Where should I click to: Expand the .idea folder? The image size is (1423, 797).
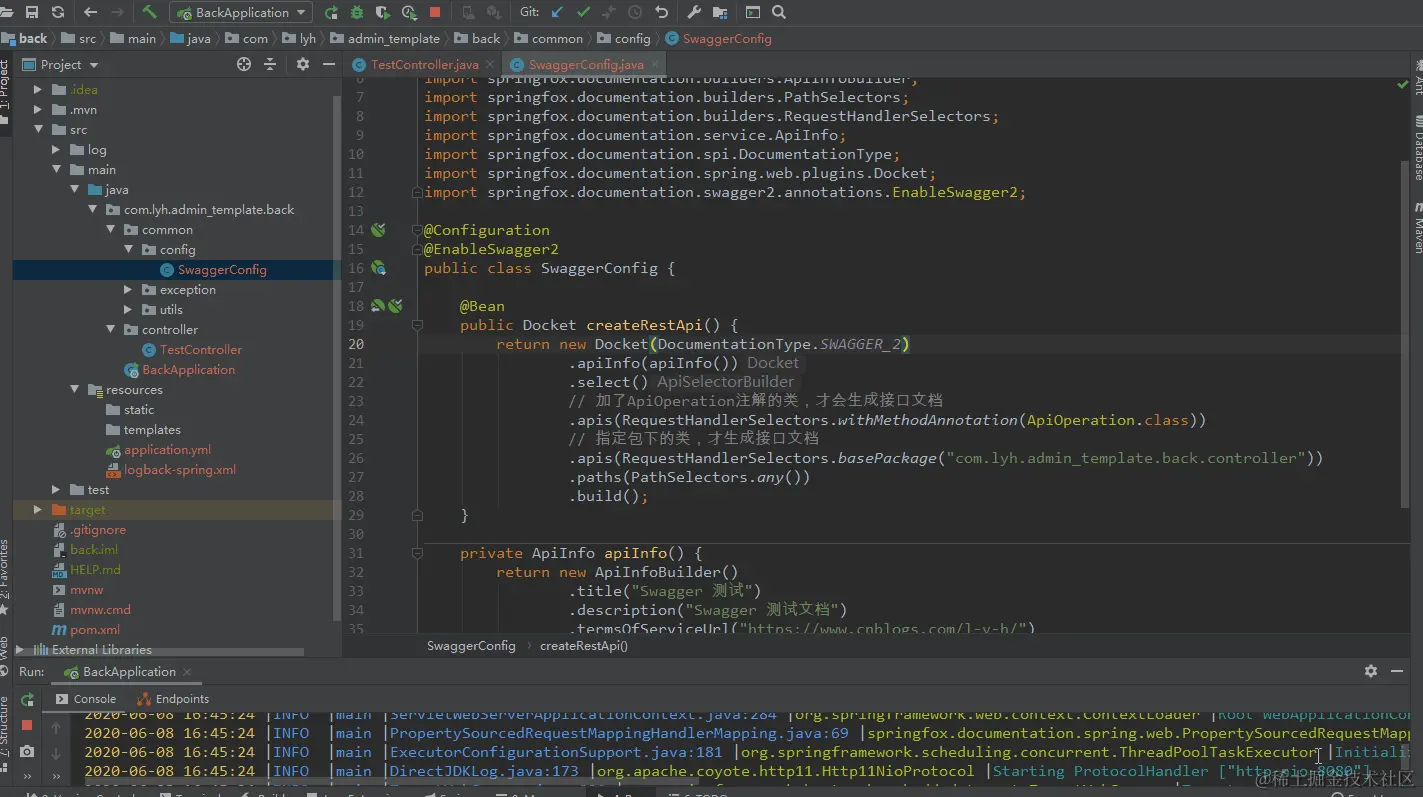click(x=38, y=89)
